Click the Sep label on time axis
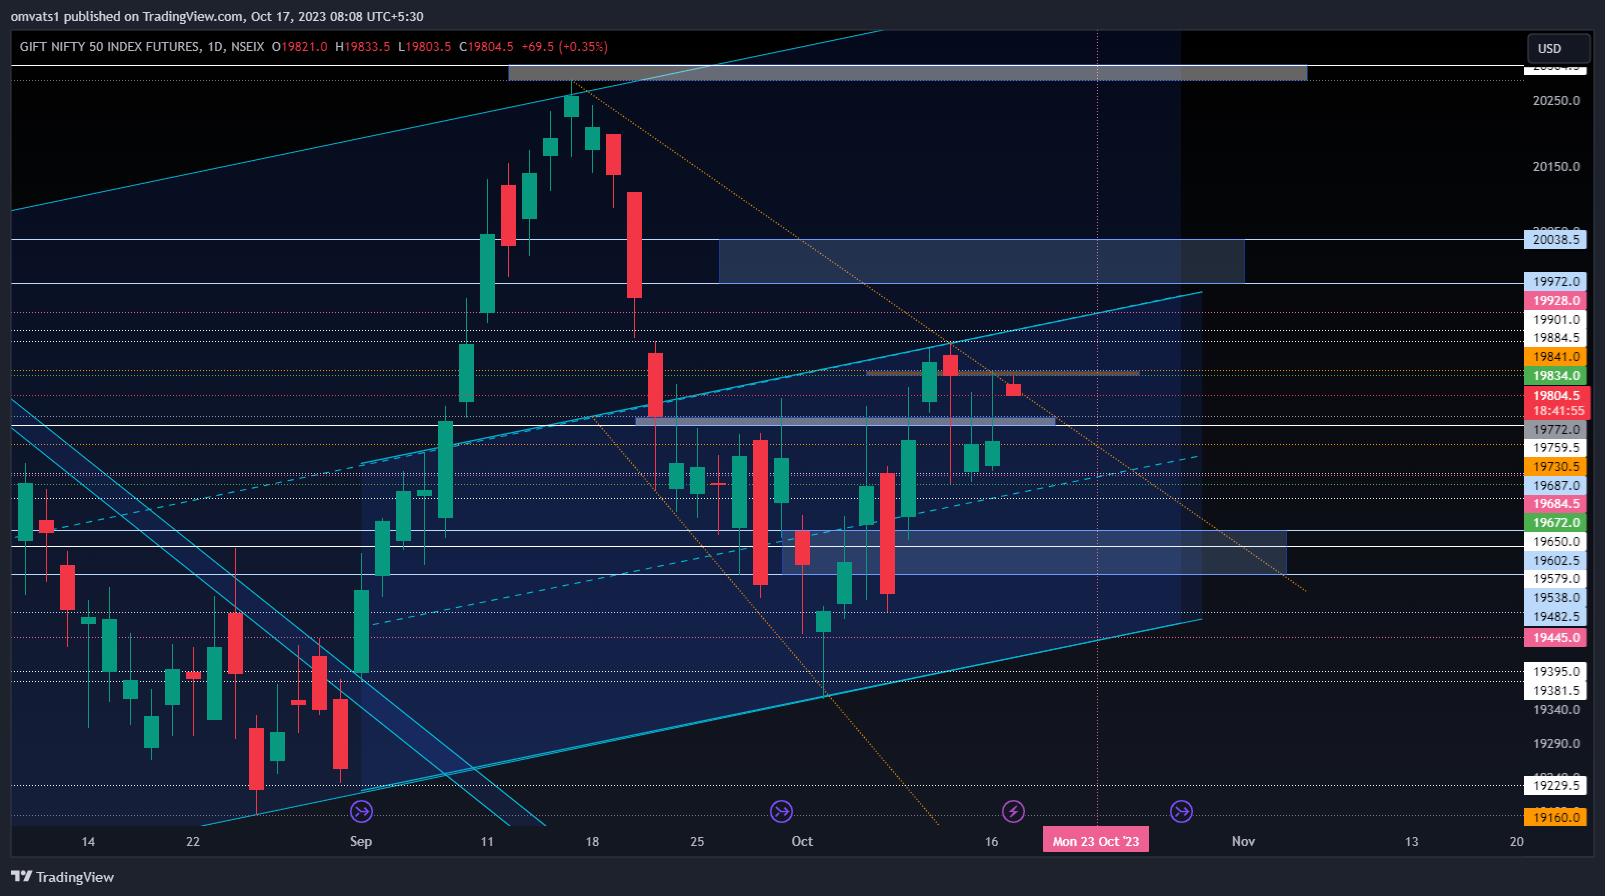The width and height of the screenshot is (1605, 896). point(361,841)
